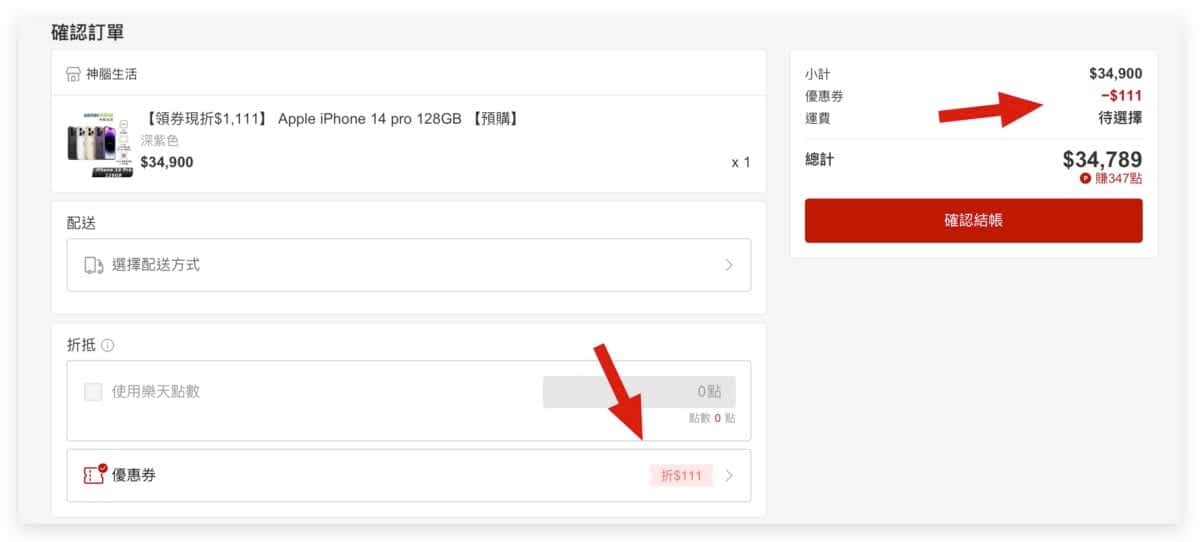Enable the 使用樂天點數 checkbox
Image resolution: width=1200 pixels, height=542 pixels.
click(93, 391)
